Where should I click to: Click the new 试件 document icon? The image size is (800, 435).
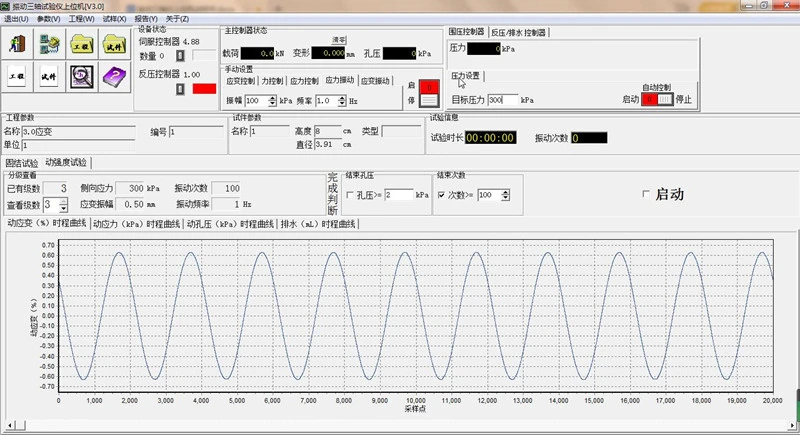click(x=49, y=77)
